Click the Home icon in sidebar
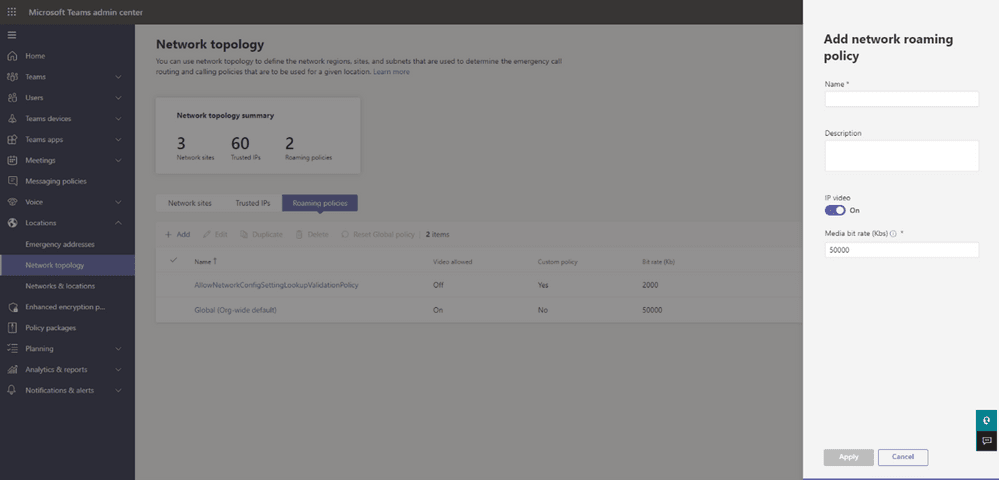Image resolution: width=999 pixels, height=480 pixels. tap(12, 56)
